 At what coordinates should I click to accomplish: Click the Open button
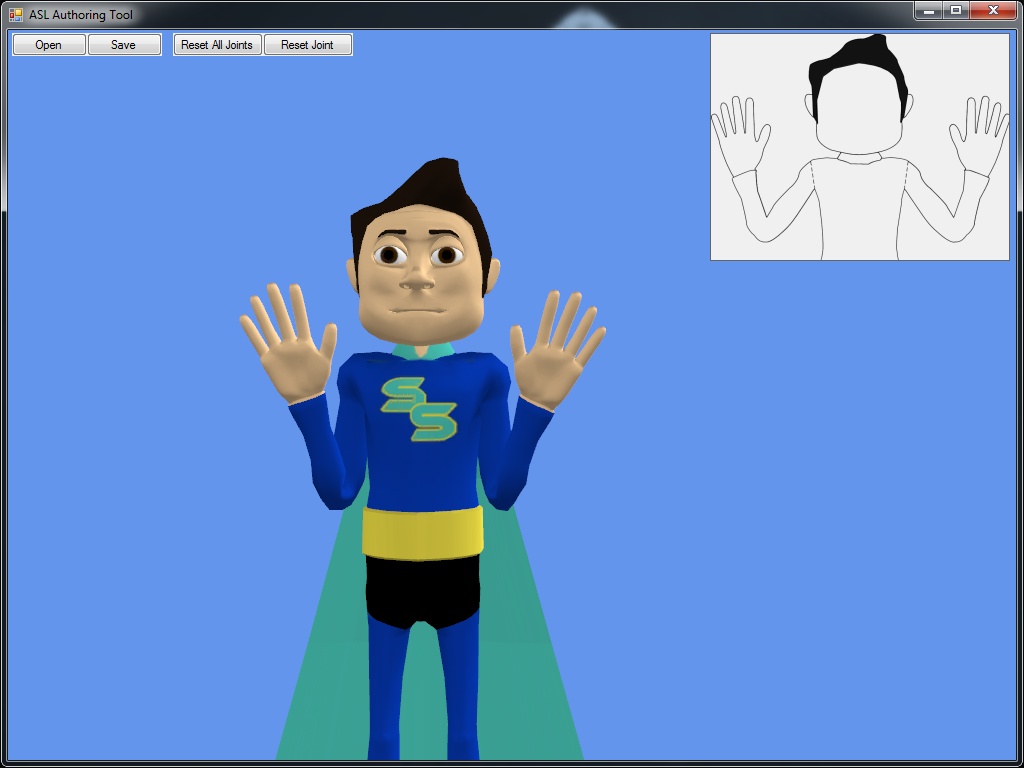(48, 45)
